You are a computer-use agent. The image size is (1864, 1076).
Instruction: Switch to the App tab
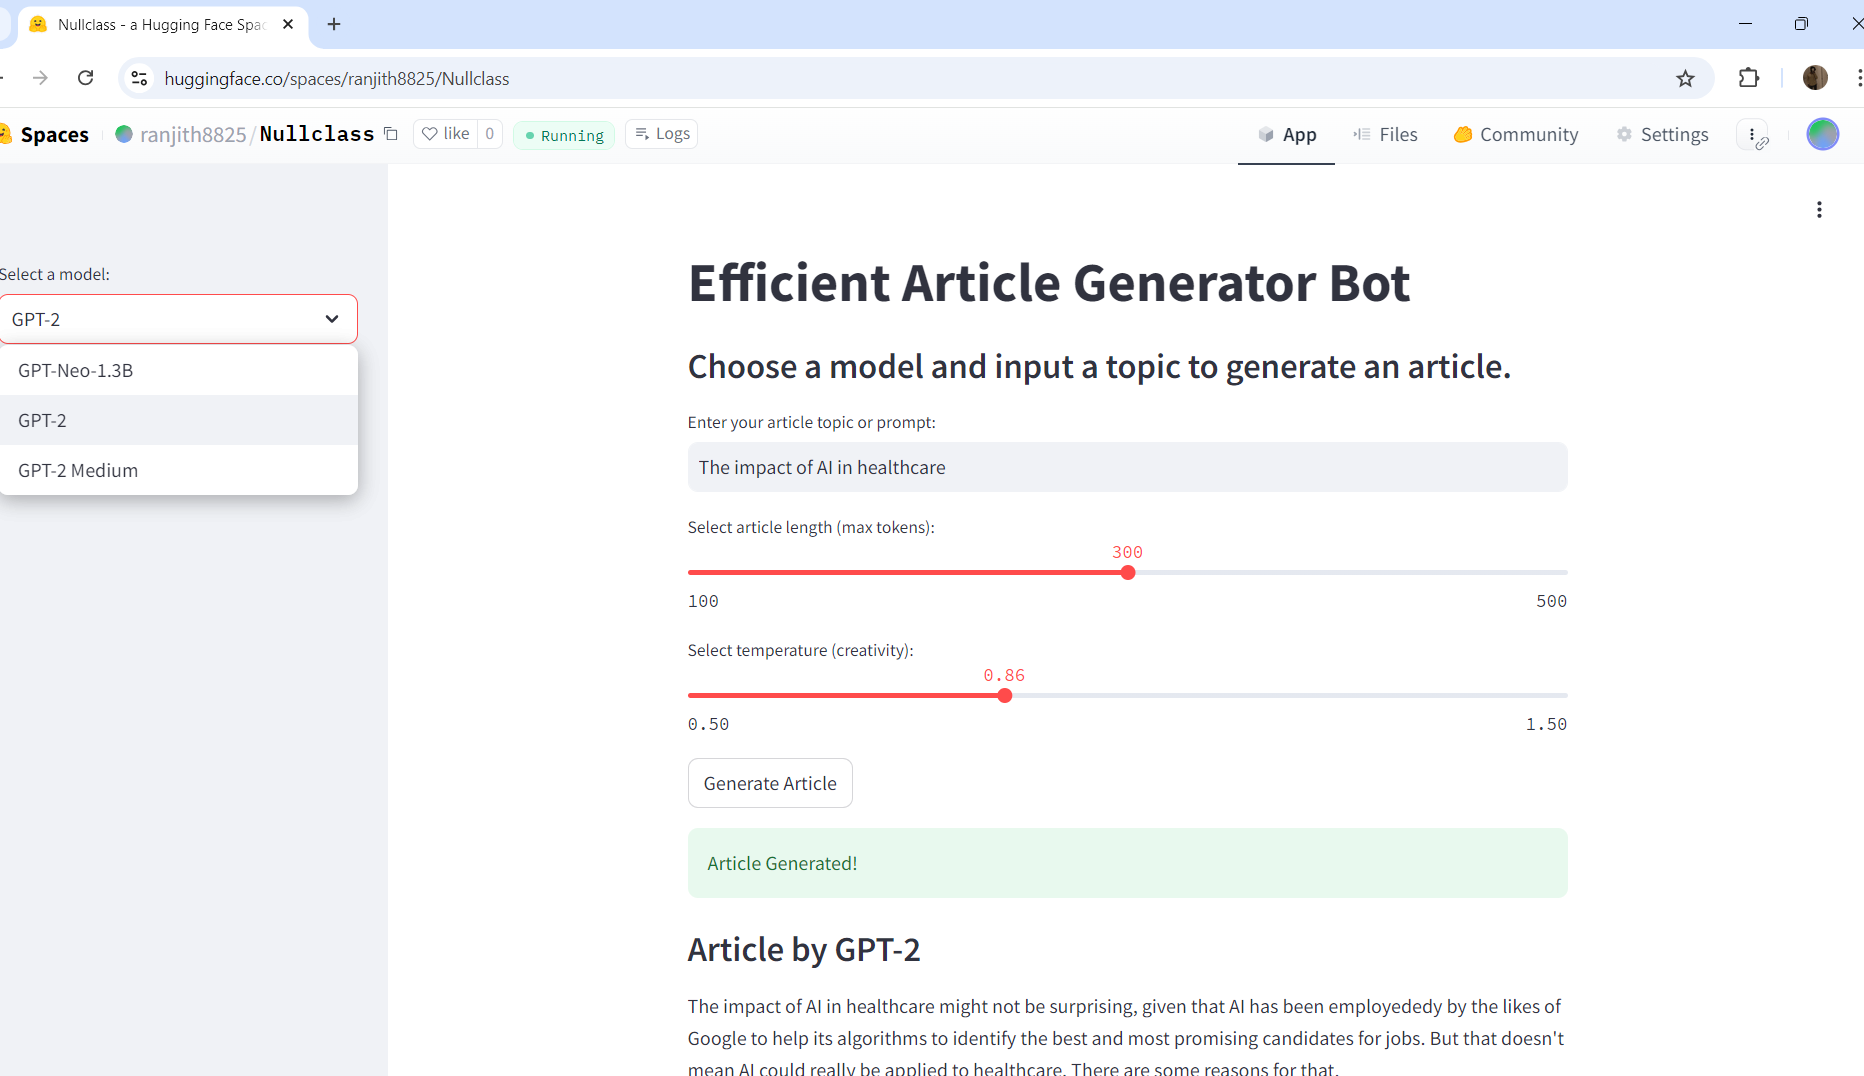pyautogui.click(x=1286, y=135)
